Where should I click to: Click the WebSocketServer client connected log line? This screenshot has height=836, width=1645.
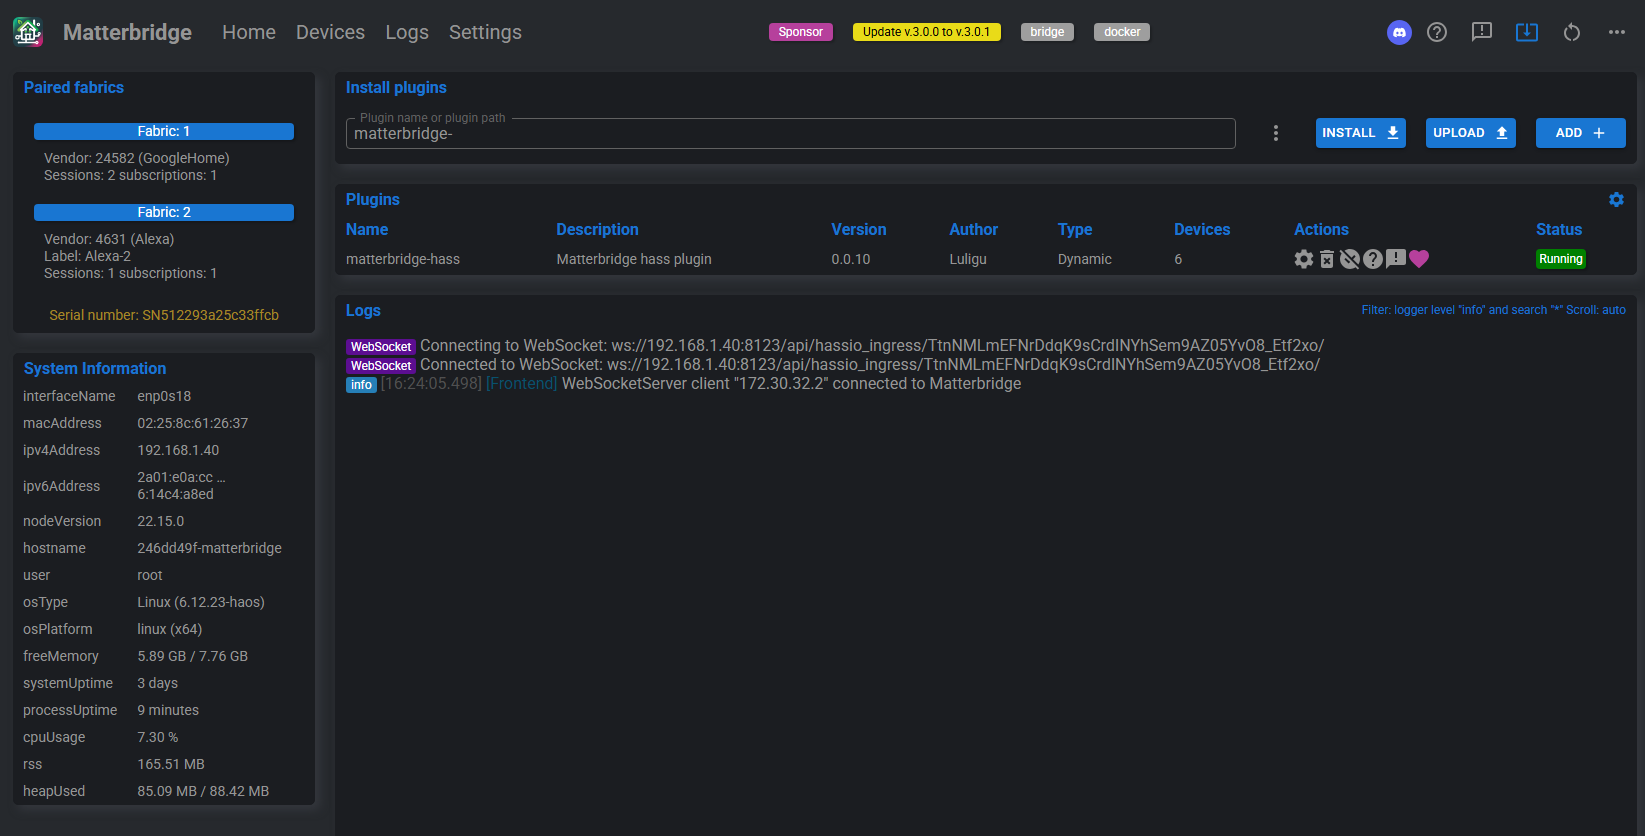[684, 384]
